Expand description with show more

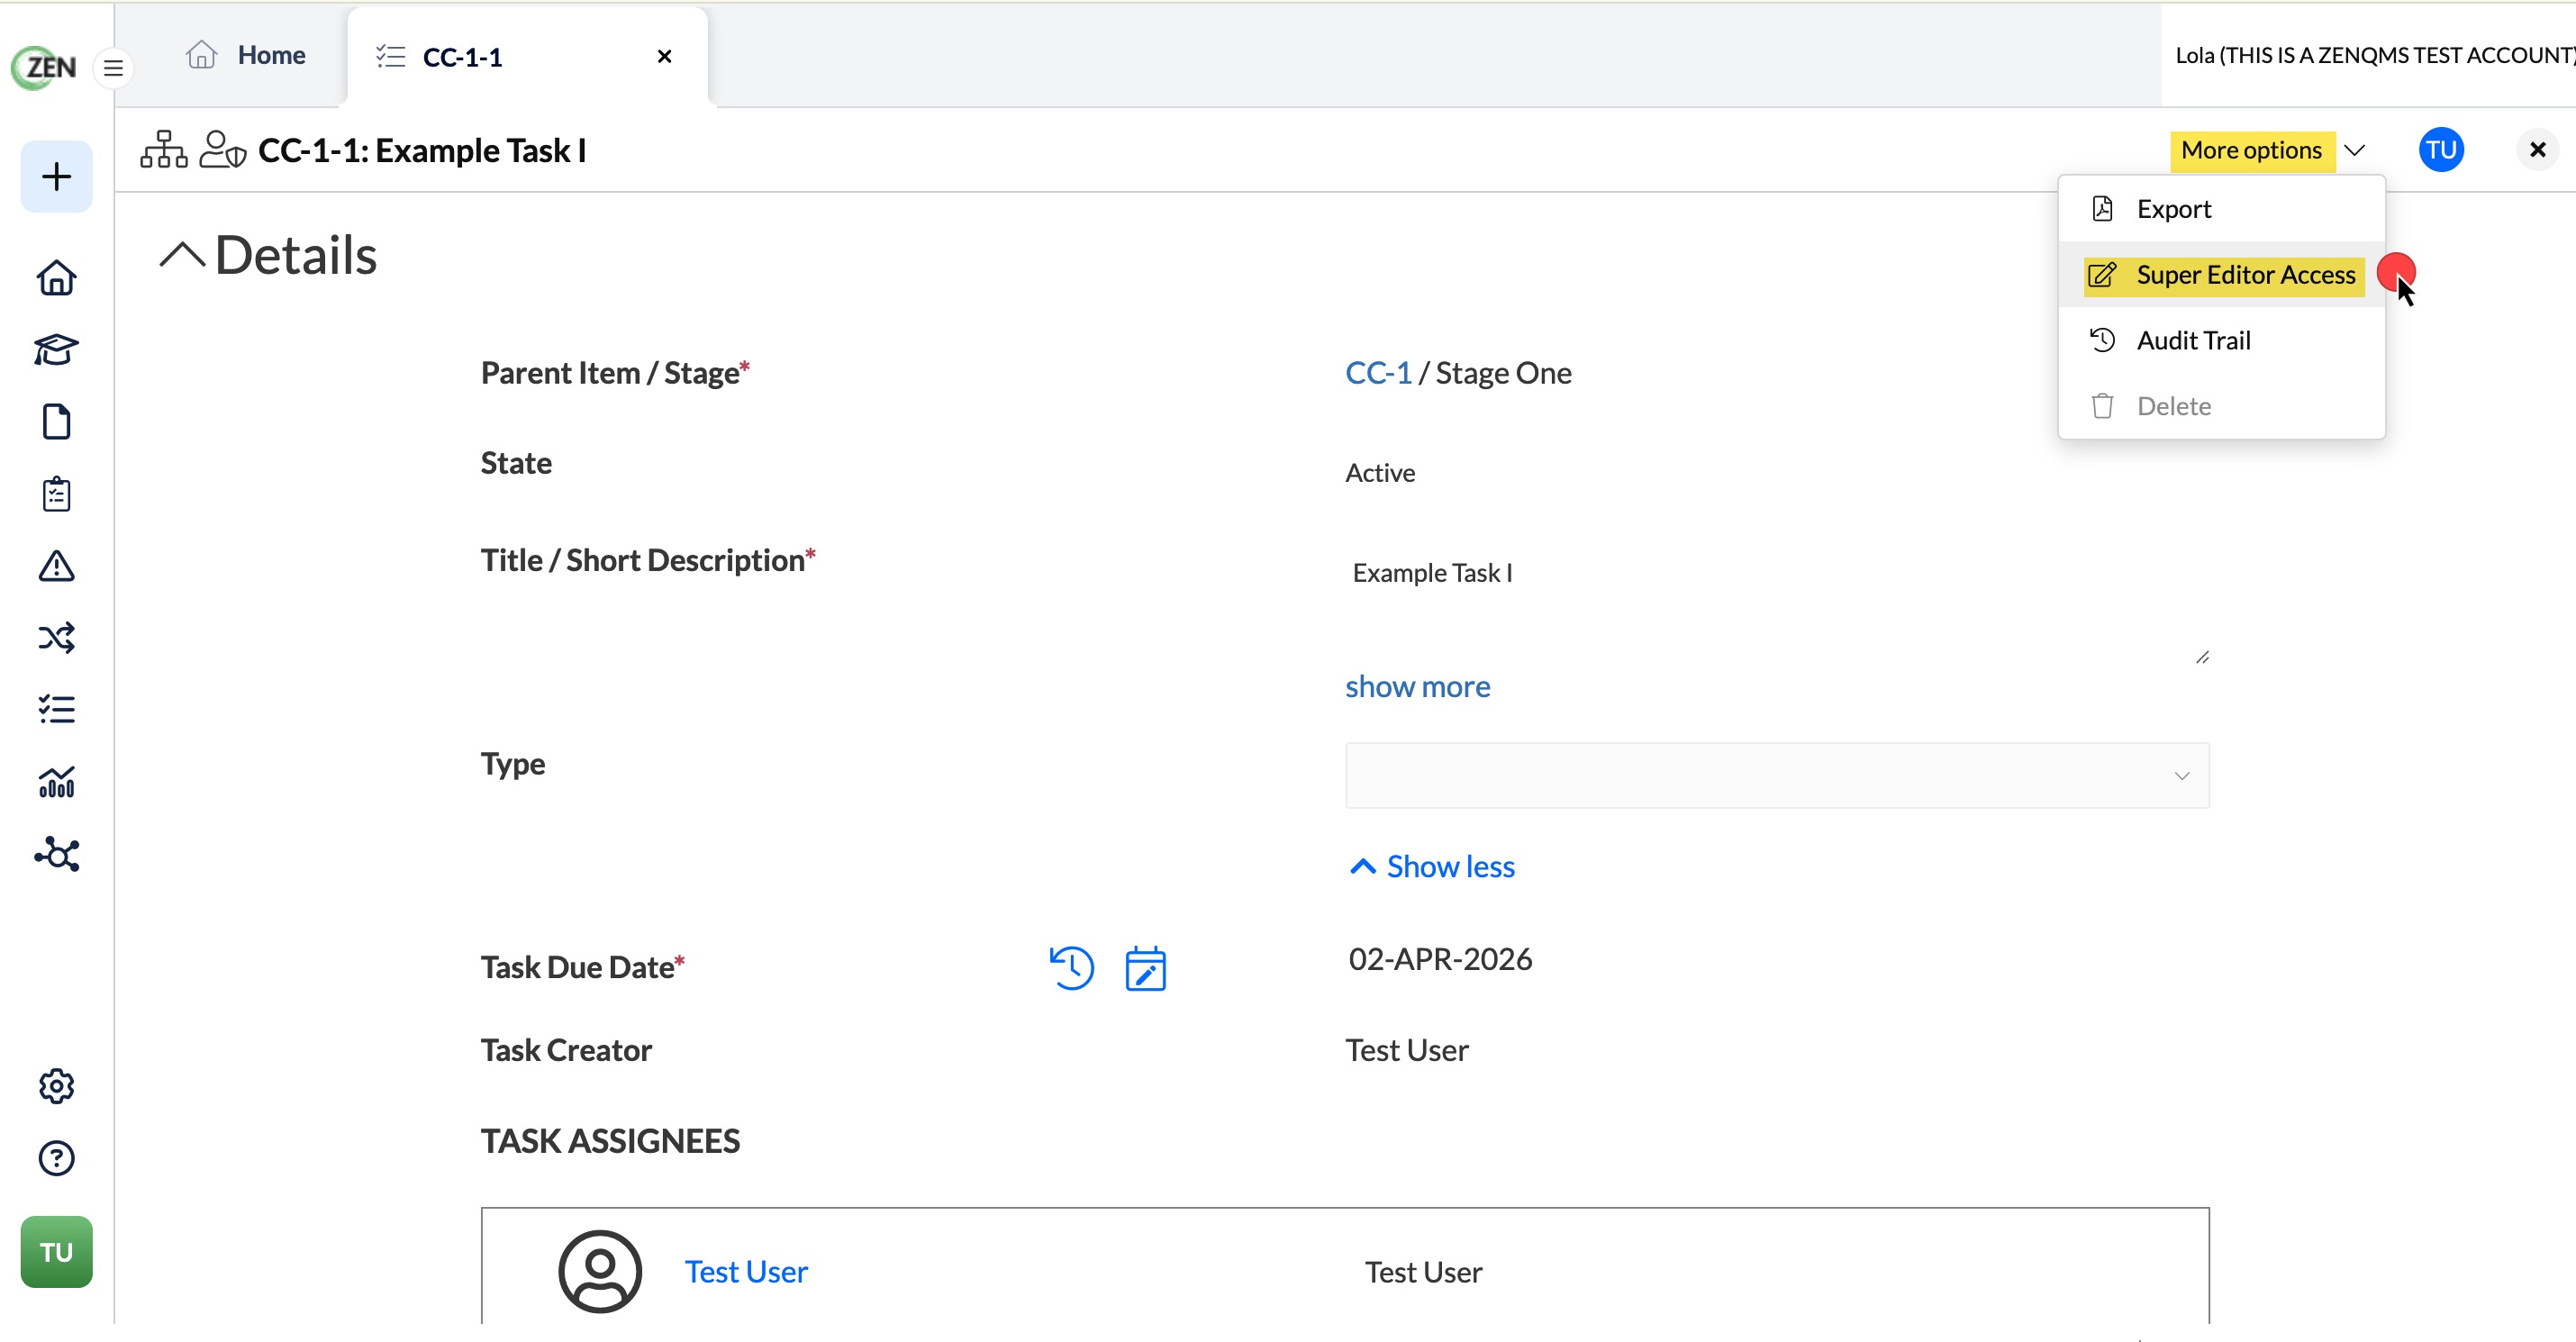pyautogui.click(x=1417, y=686)
